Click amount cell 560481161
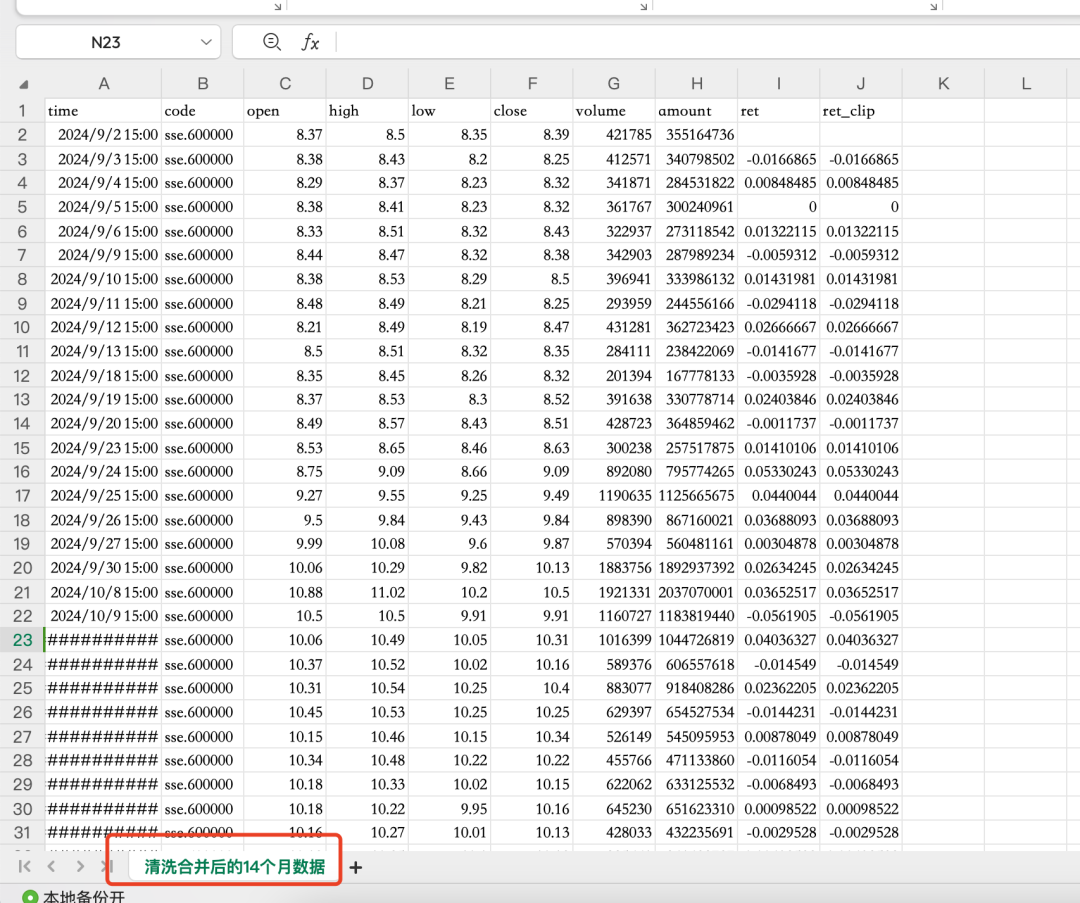The width and height of the screenshot is (1080, 903). 696,543
